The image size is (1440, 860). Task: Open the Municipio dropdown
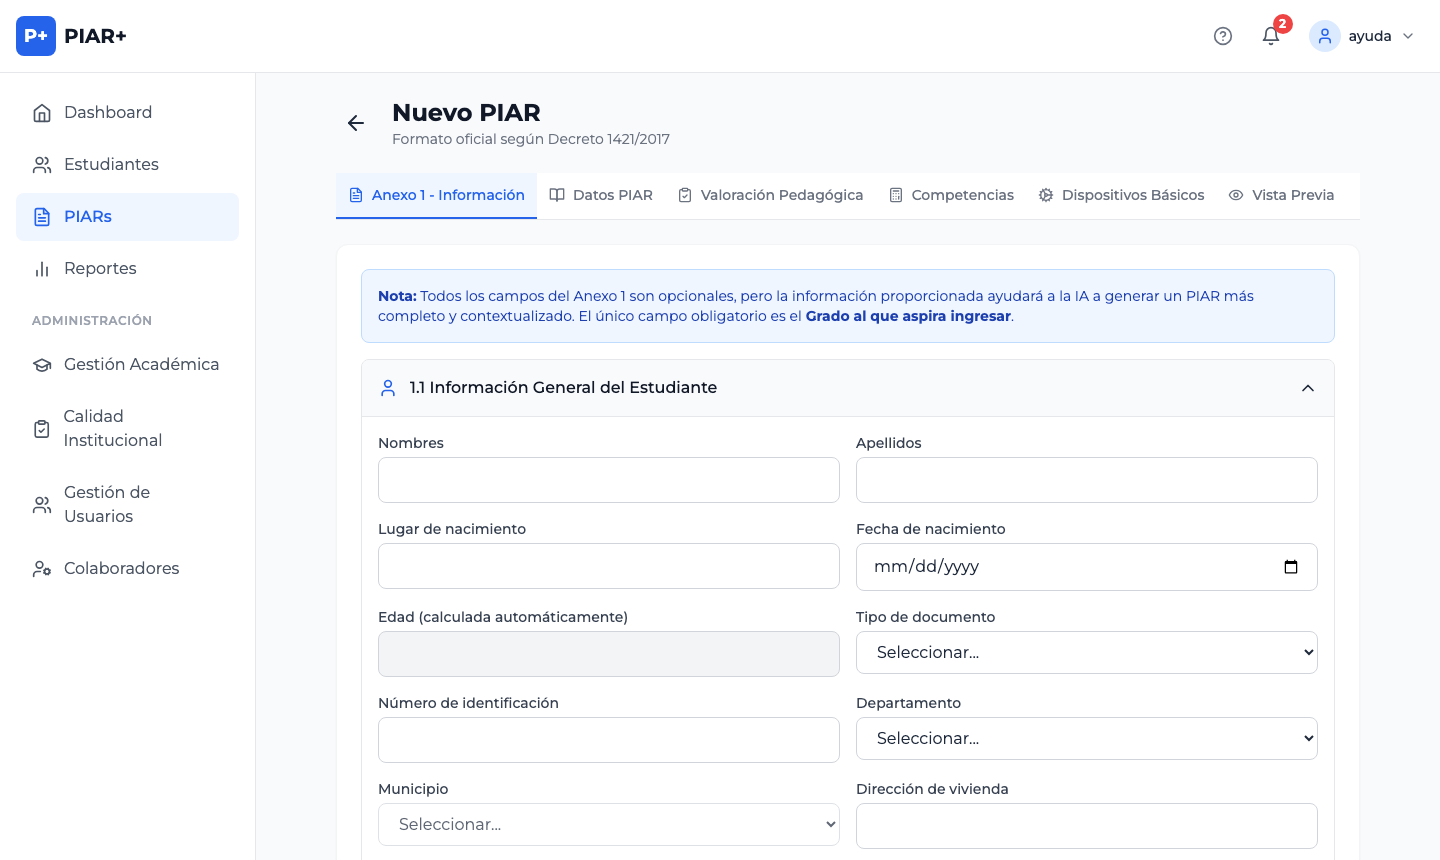point(608,824)
